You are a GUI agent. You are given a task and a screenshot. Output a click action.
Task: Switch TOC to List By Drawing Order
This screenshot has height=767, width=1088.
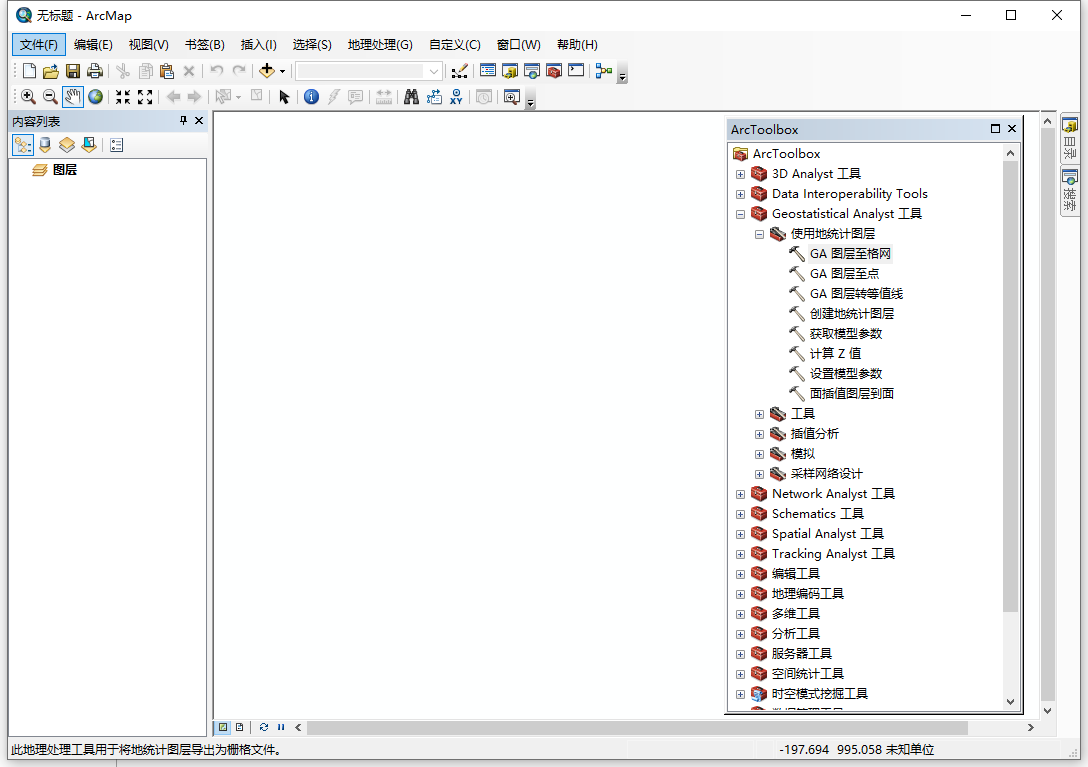[23, 145]
